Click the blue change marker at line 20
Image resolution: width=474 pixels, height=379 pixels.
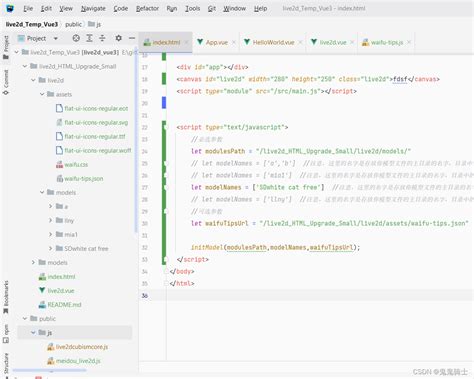(164, 103)
